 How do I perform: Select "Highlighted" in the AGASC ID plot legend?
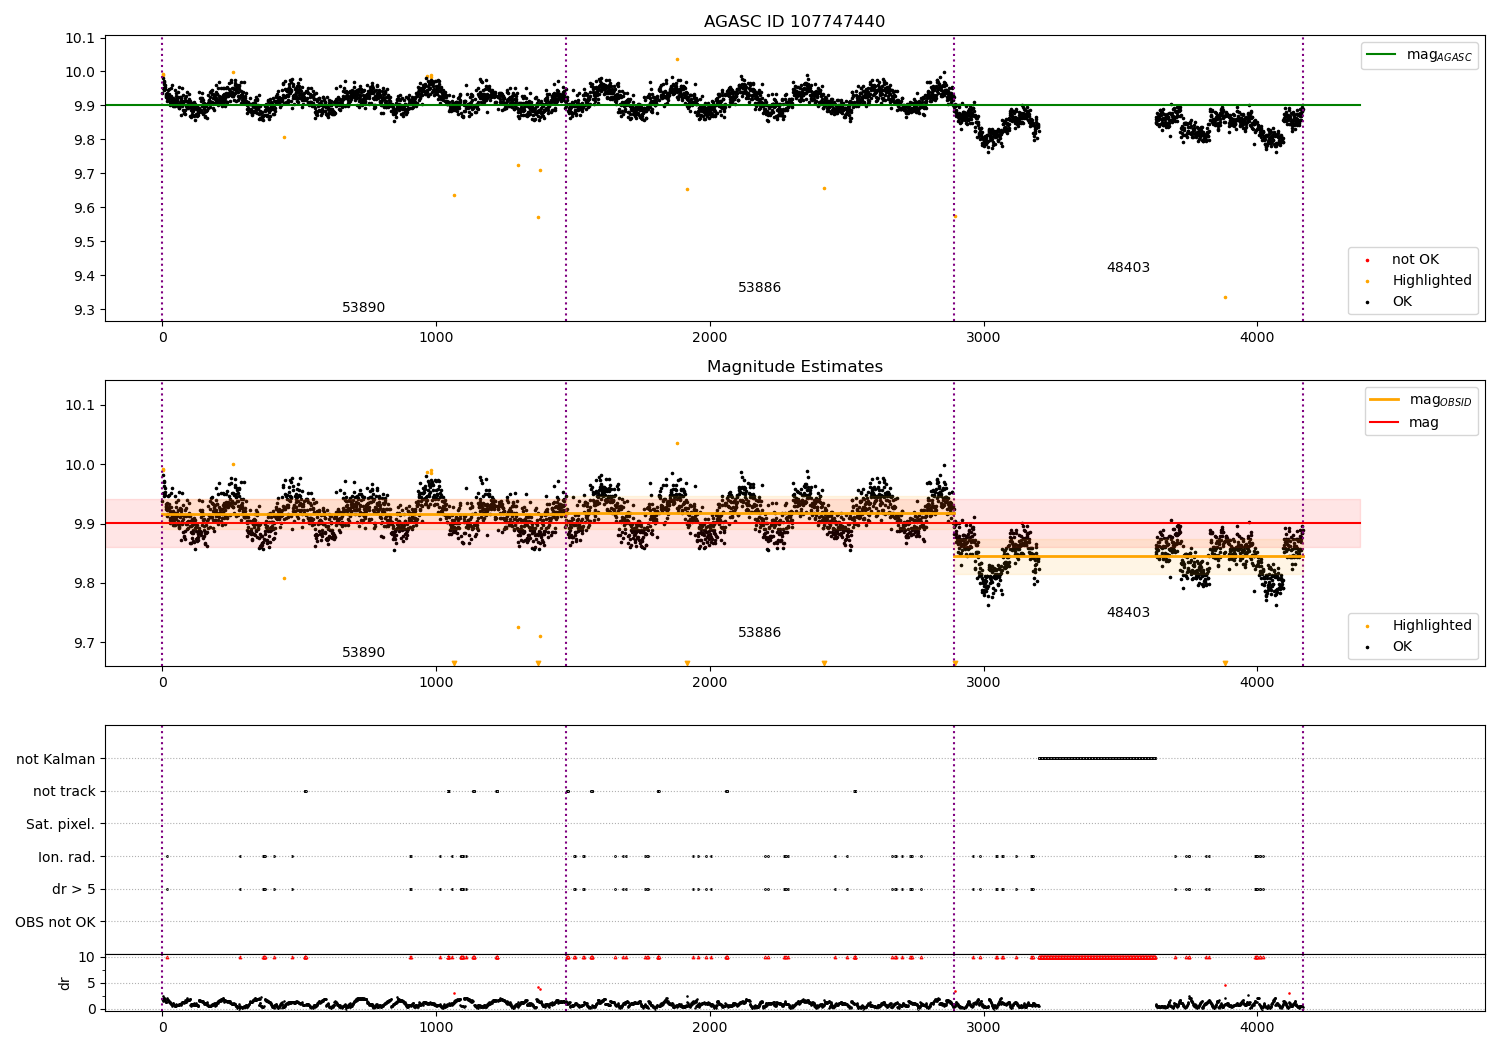(1431, 281)
